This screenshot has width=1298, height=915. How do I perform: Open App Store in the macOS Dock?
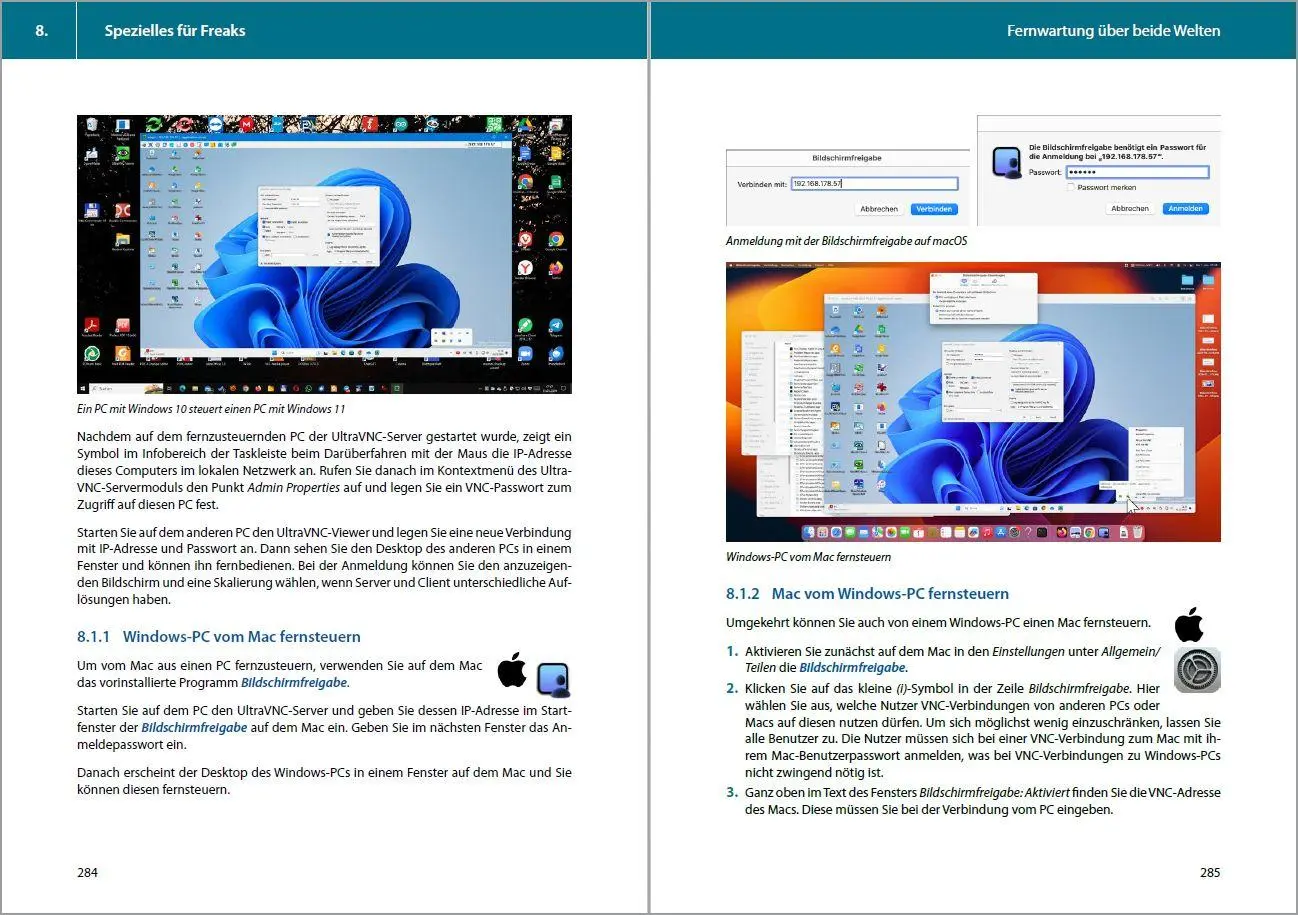pos(1001,532)
